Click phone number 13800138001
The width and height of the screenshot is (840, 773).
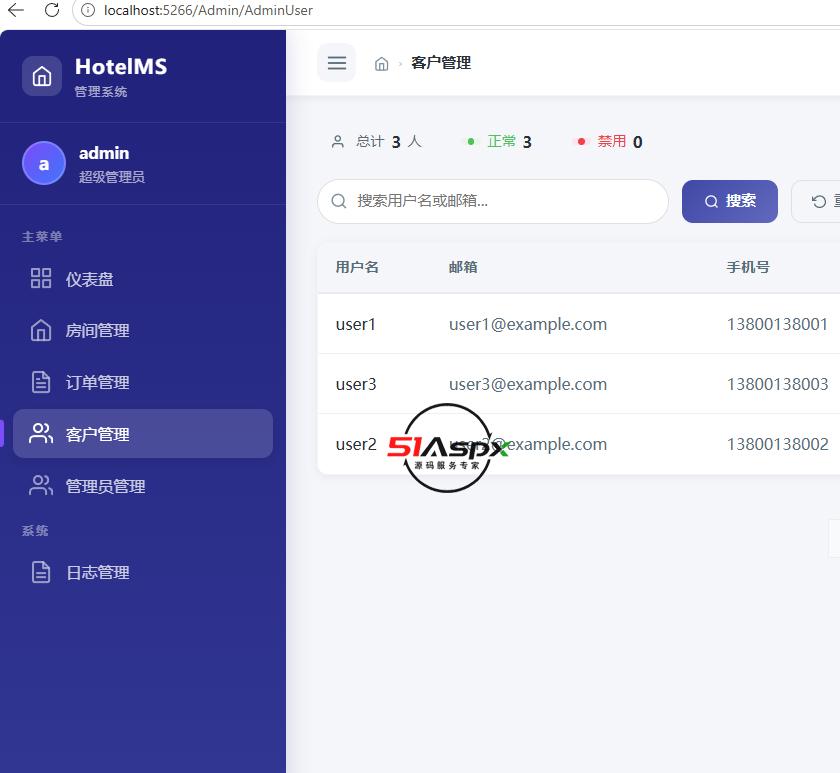(x=777, y=324)
